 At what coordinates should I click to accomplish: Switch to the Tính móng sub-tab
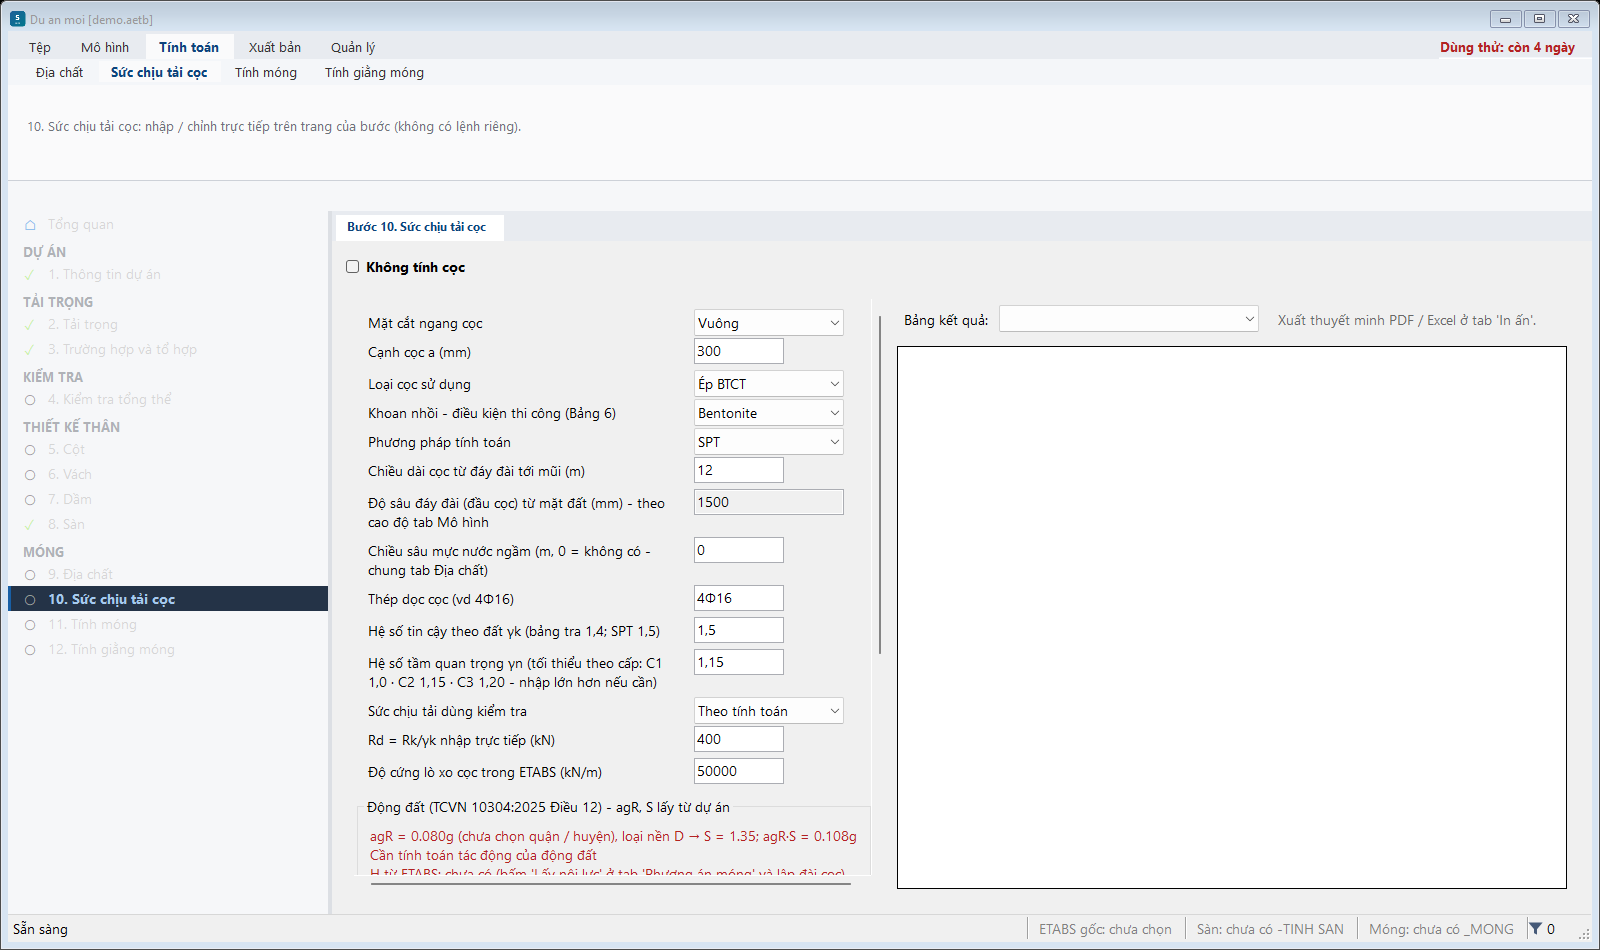[266, 72]
